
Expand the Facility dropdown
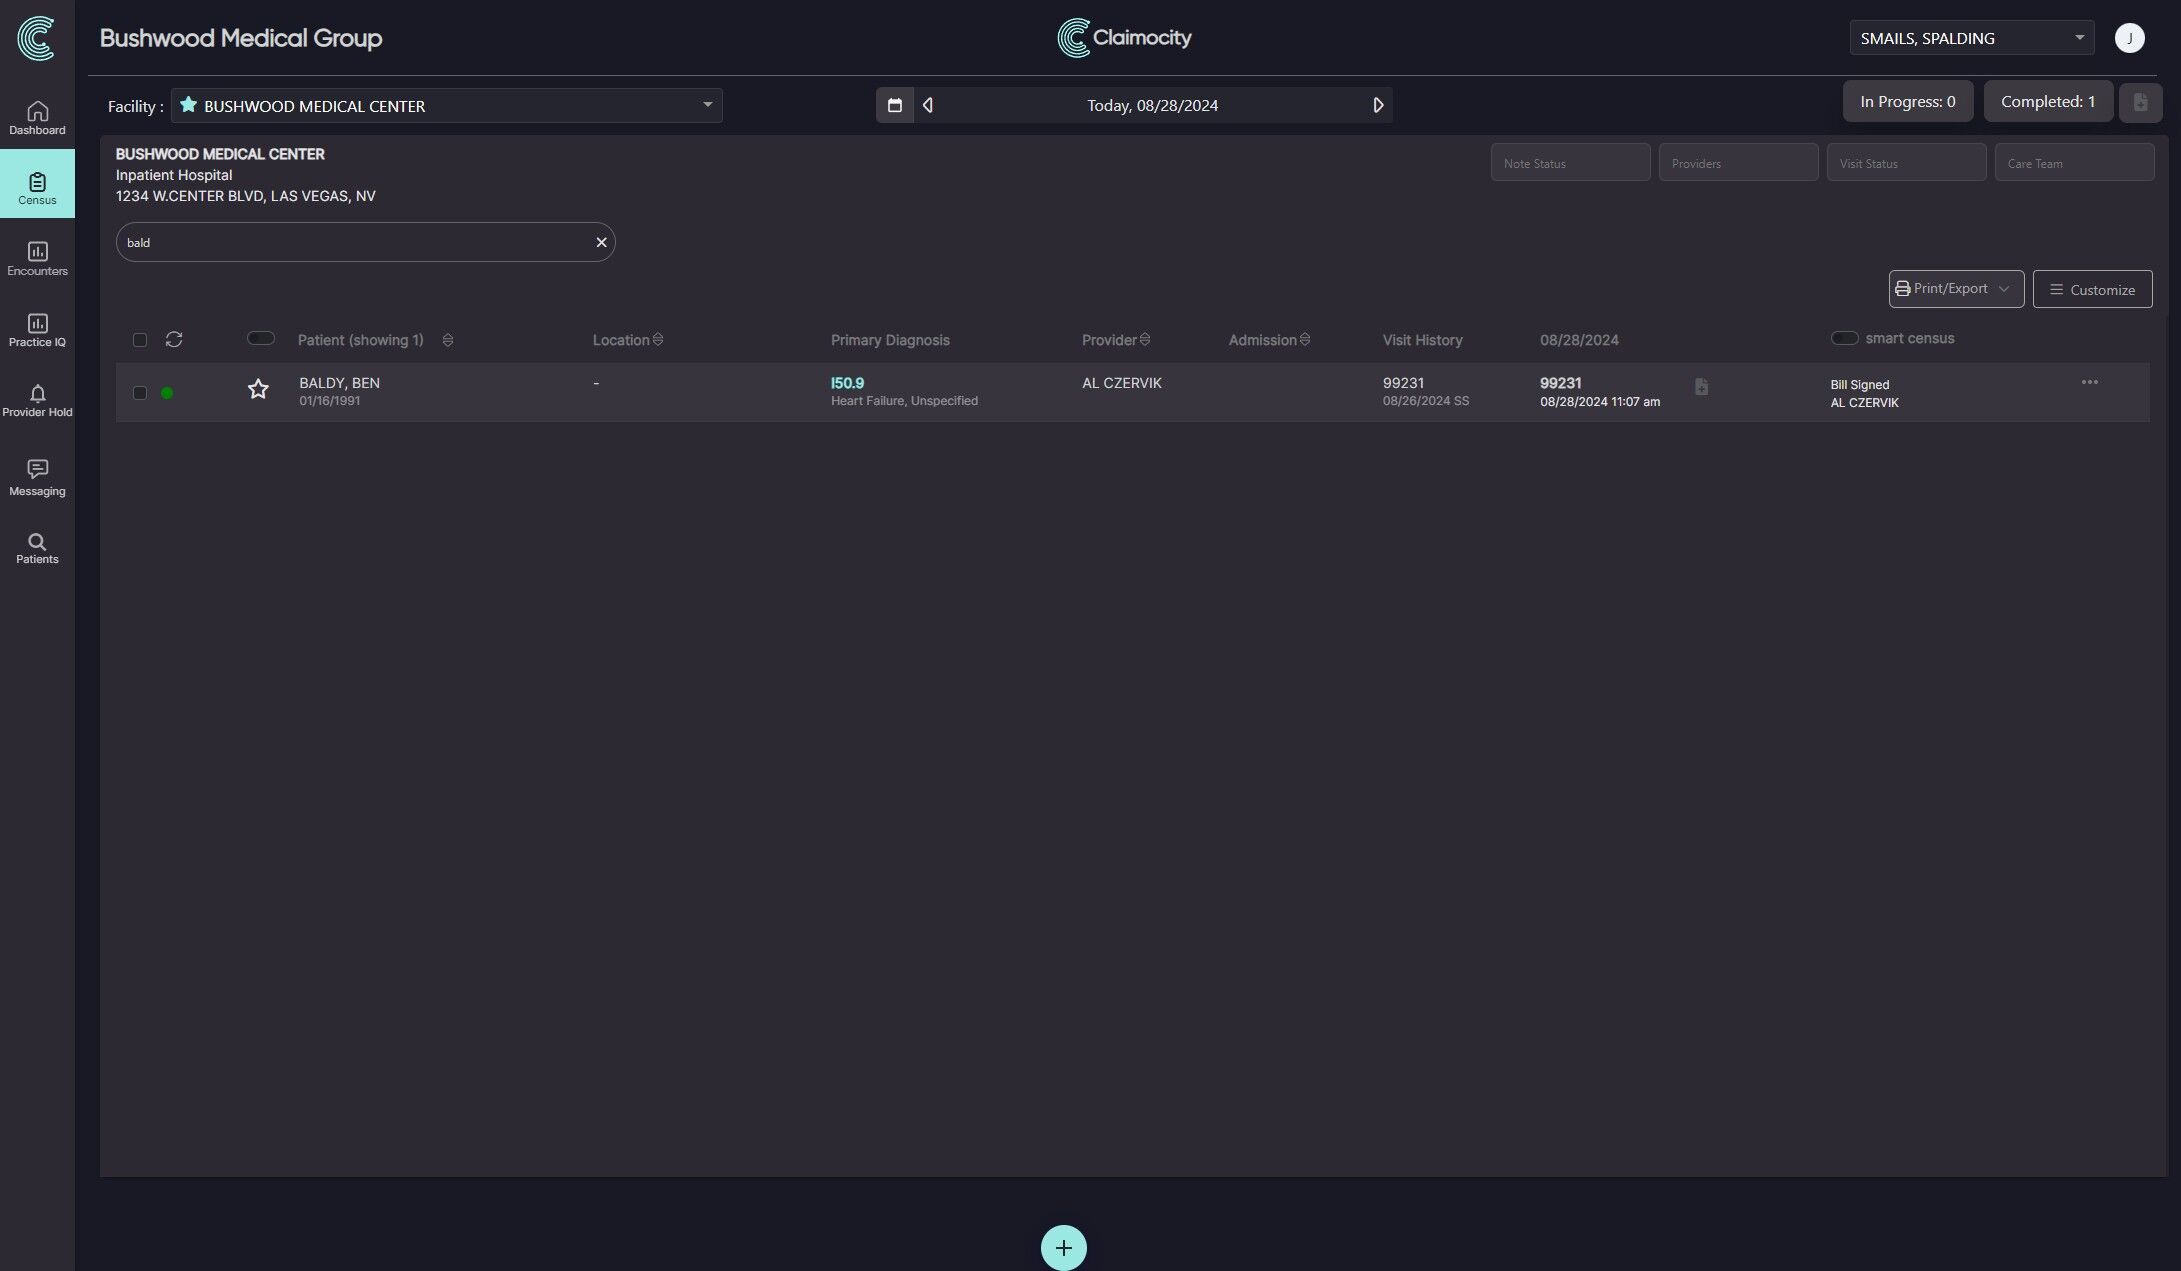[x=707, y=105]
